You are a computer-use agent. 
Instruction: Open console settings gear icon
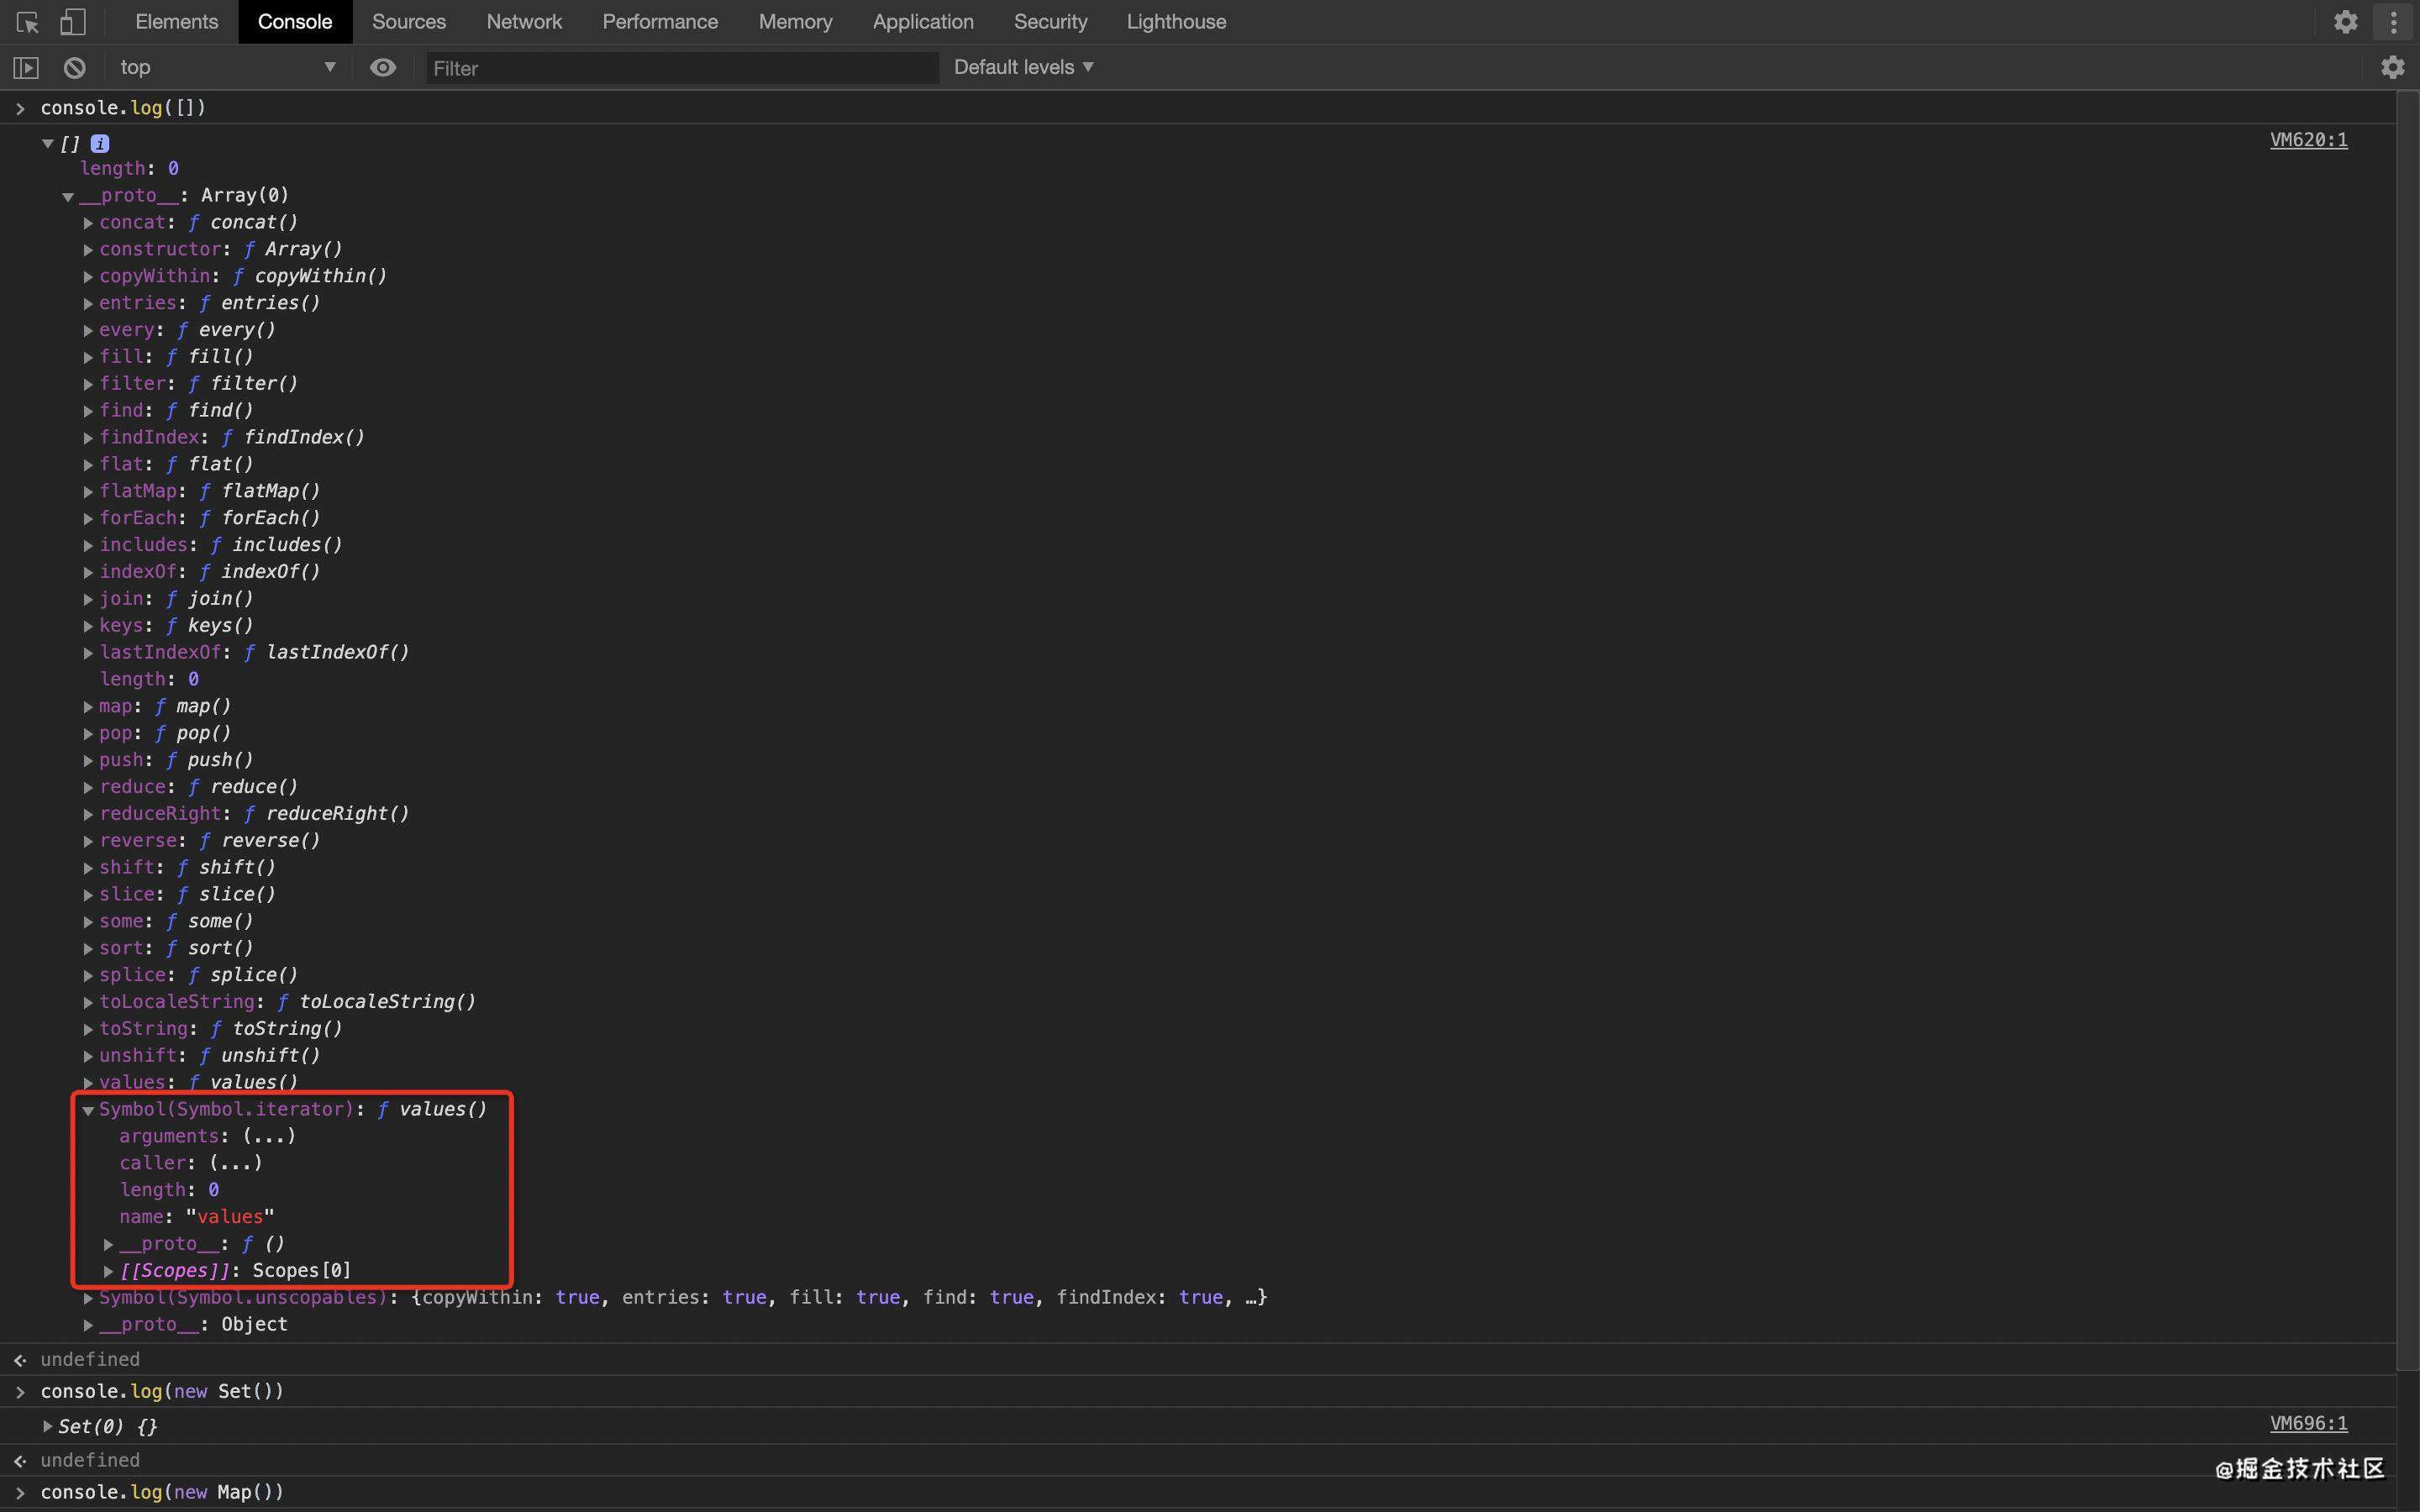click(x=2392, y=68)
